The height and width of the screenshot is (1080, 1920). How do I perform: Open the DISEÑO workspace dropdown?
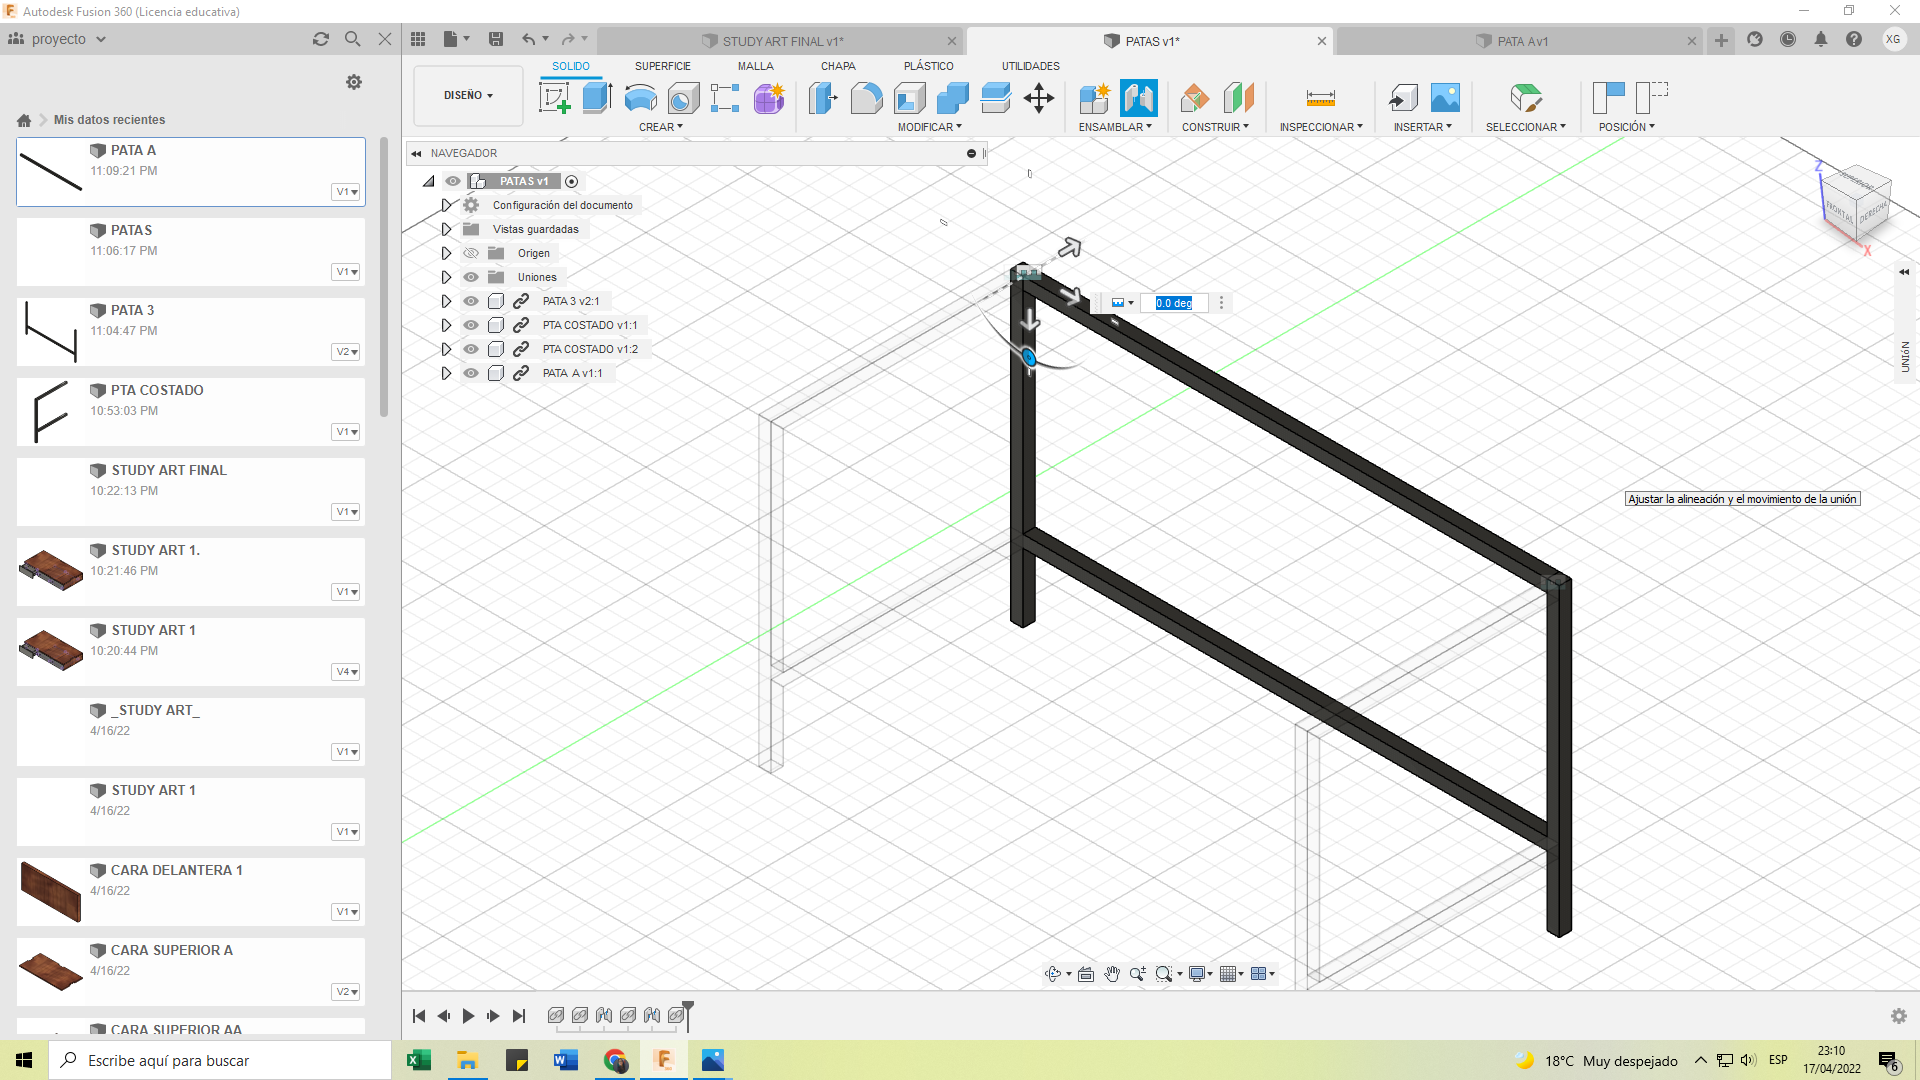pos(468,95)
